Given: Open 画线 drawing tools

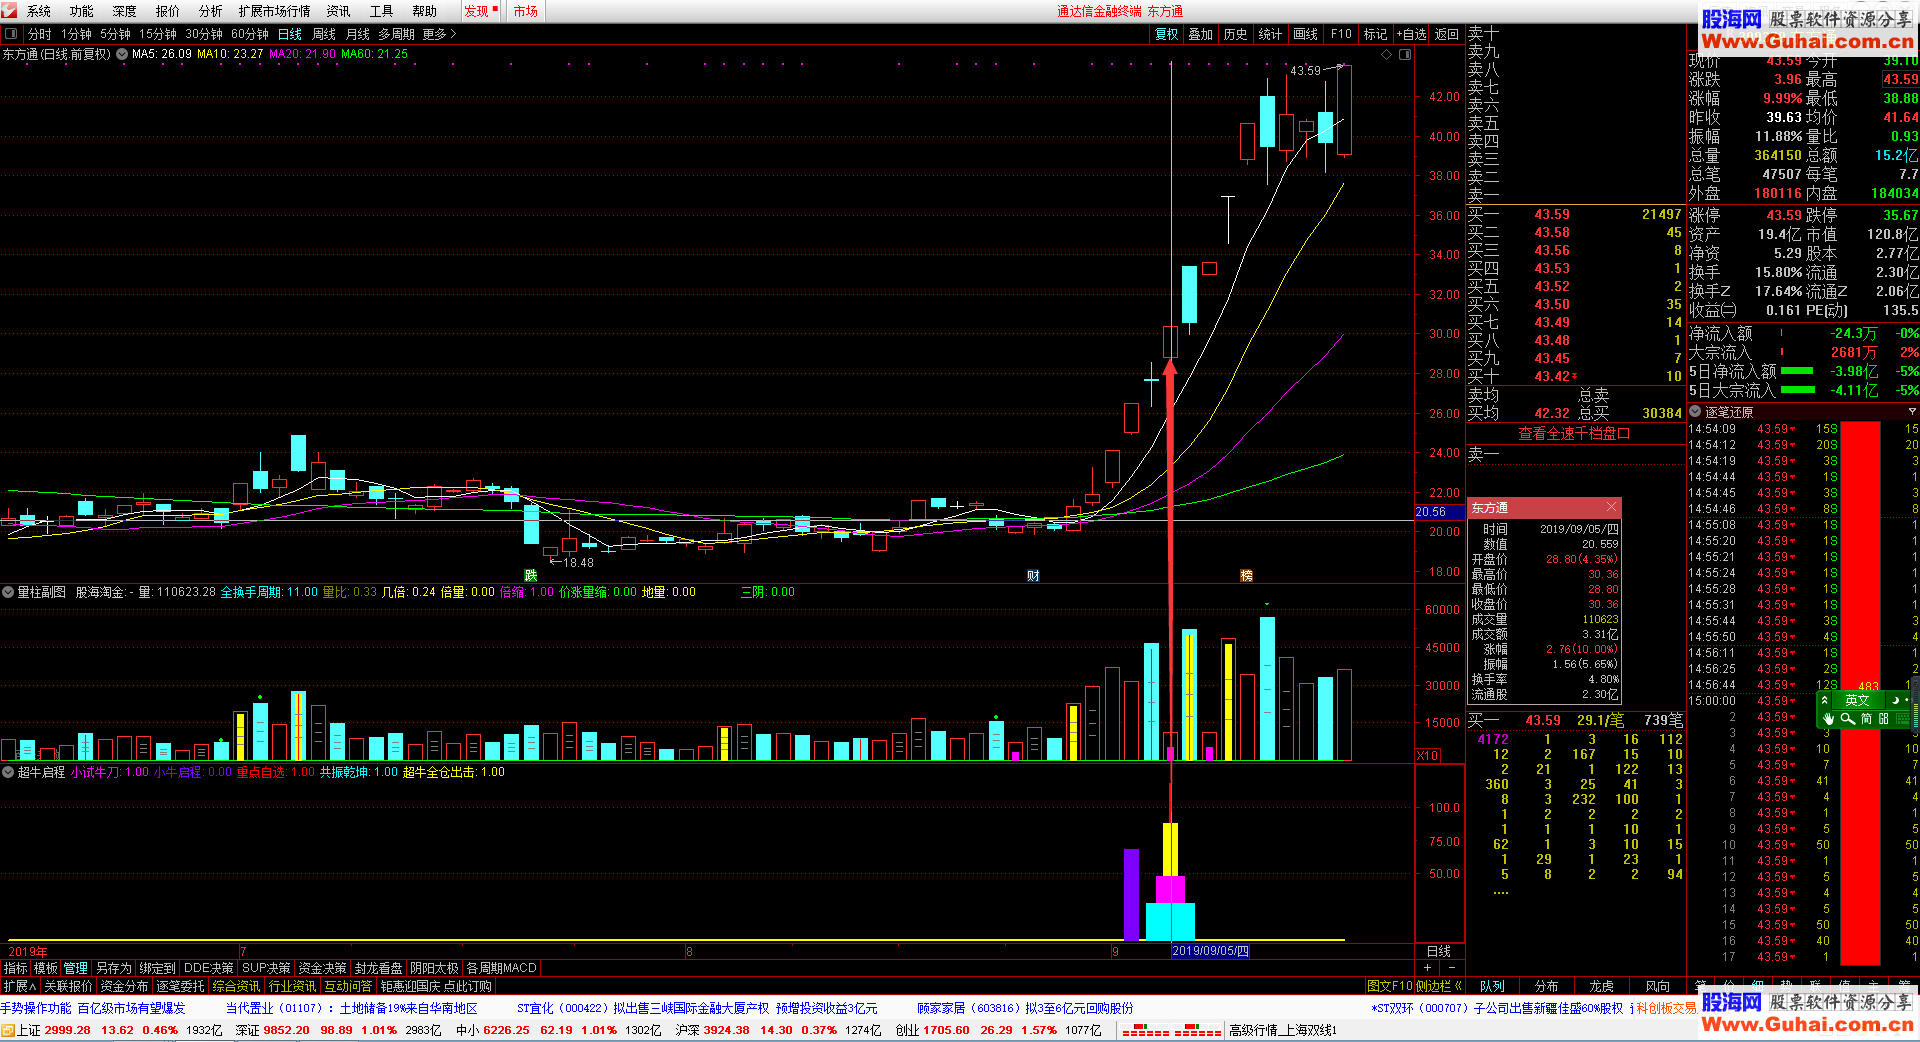Looking at the screenshot, I should [x=1305, y=34].
